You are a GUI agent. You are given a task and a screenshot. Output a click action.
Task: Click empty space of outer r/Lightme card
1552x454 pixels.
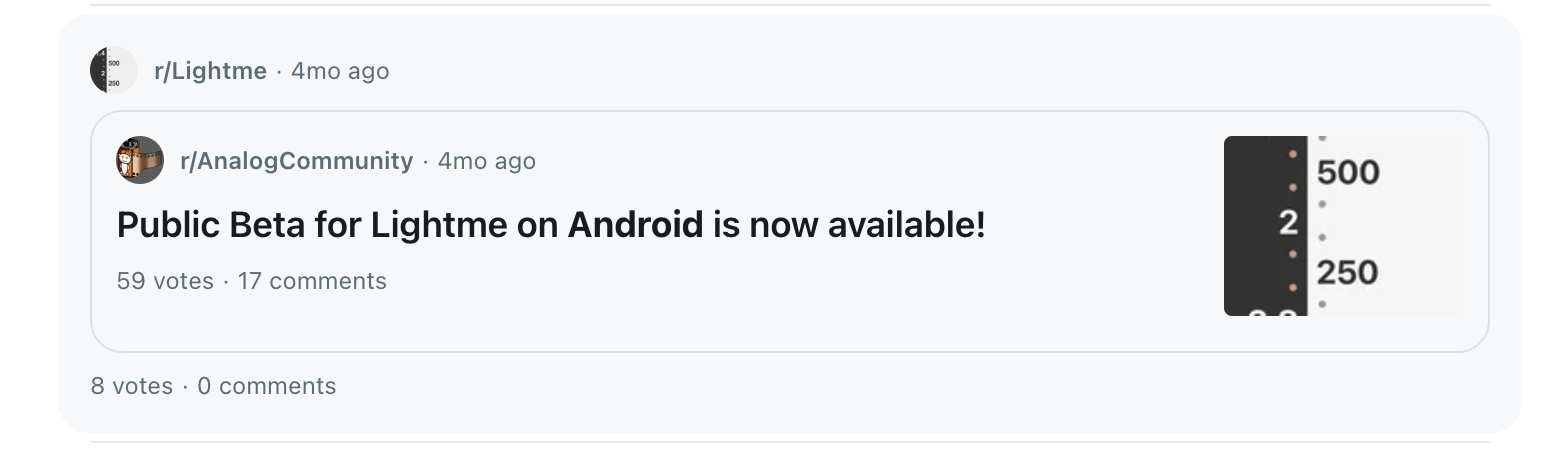[900, 392]
